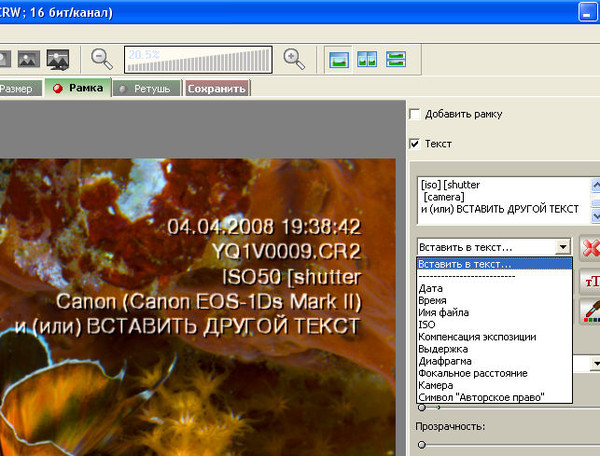Open the Ретушь tab
The image size is (600, 456).
click(x=147, y=89)
